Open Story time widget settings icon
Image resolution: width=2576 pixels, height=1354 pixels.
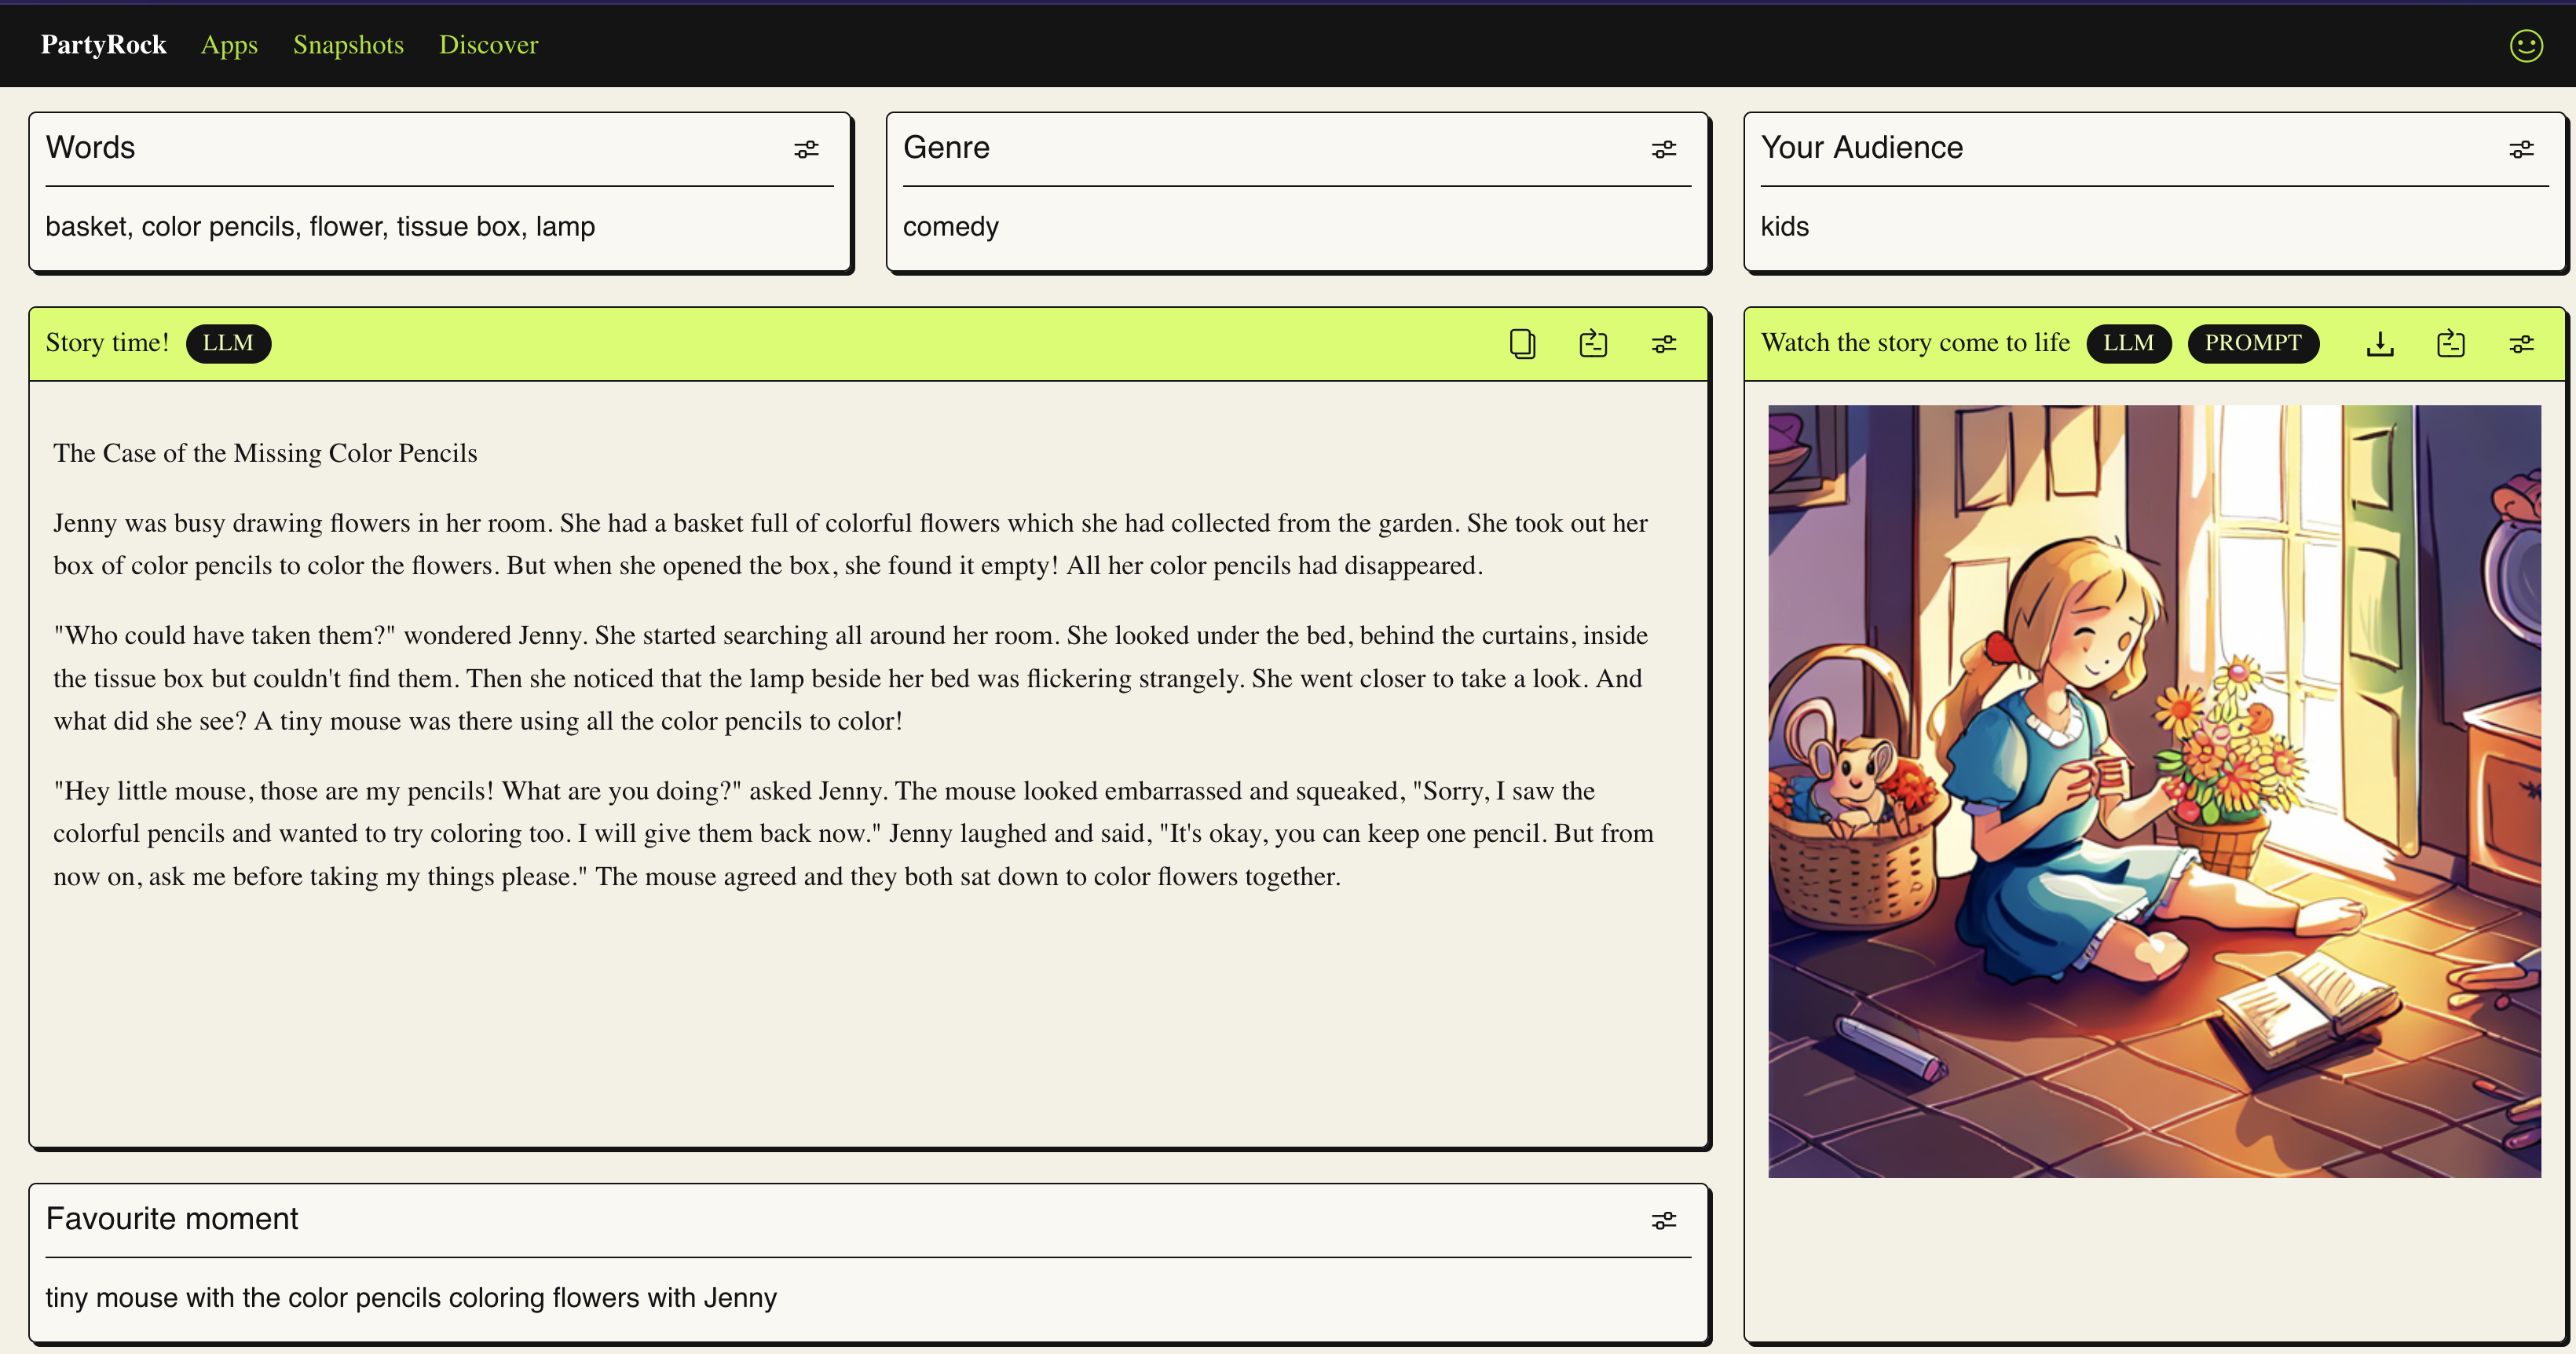point(1663,343)
